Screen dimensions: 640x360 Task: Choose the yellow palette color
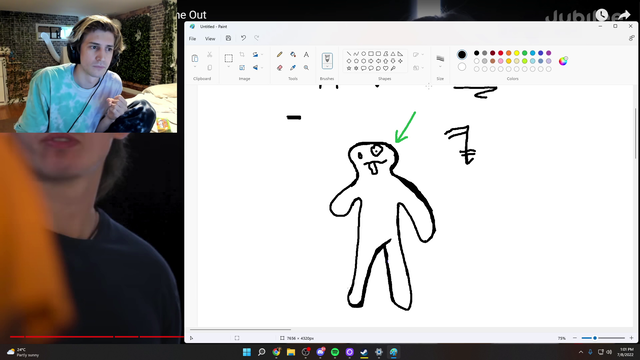click(517, 53)
